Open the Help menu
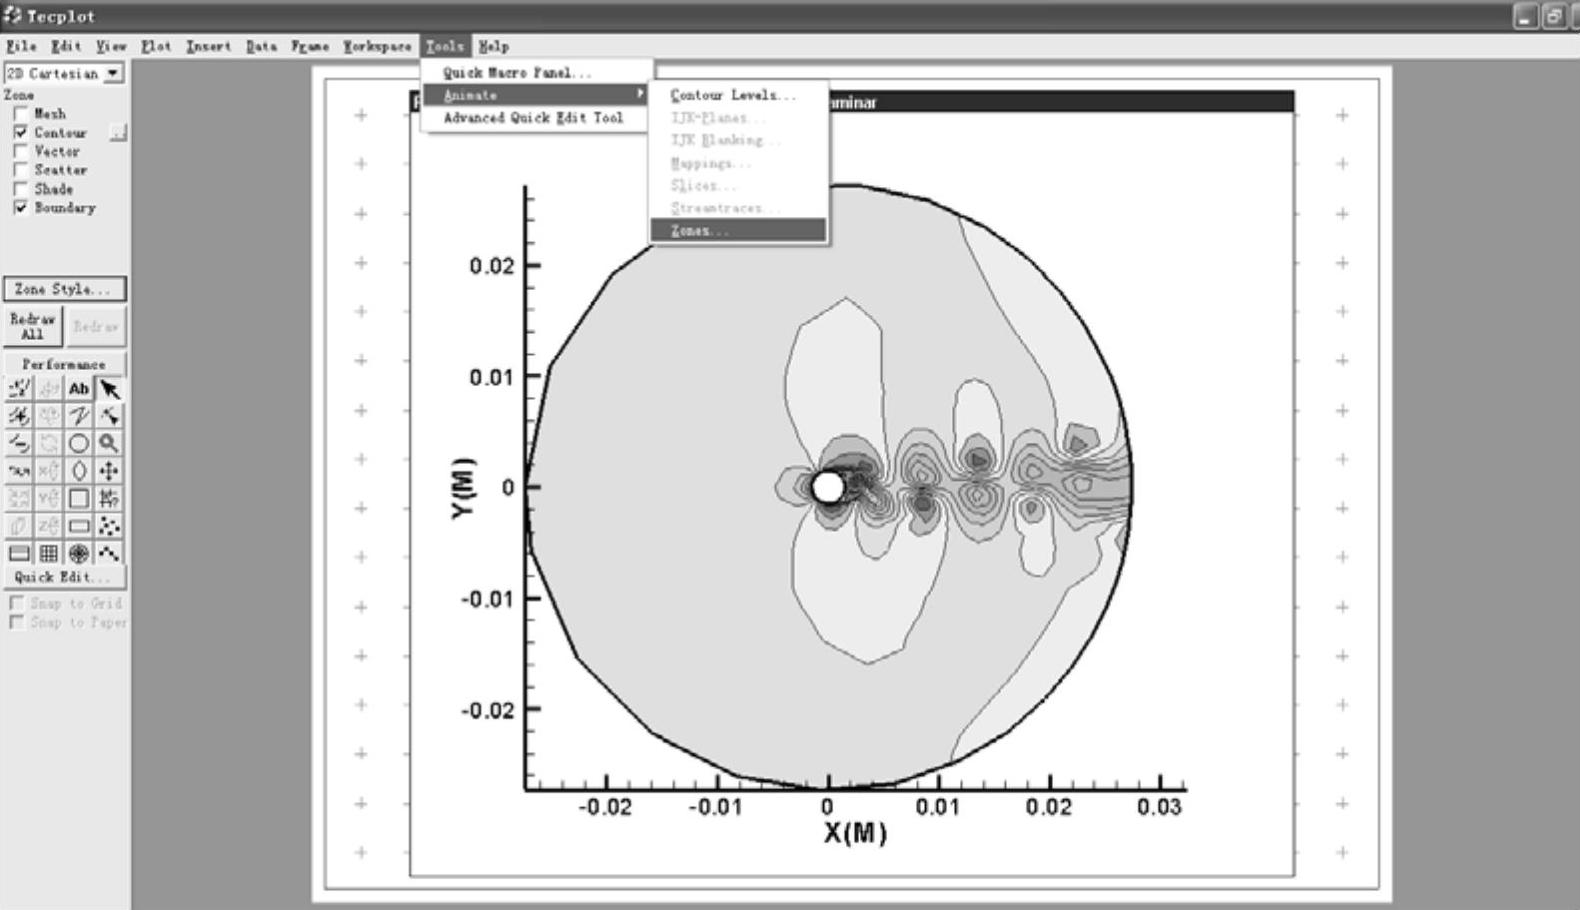The image size is (1580, 910). [494, 46]
